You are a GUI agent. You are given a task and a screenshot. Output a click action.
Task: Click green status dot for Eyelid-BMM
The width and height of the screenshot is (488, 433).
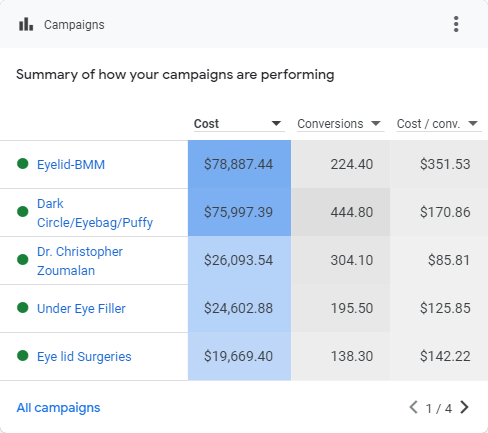[x=23, y=164]
